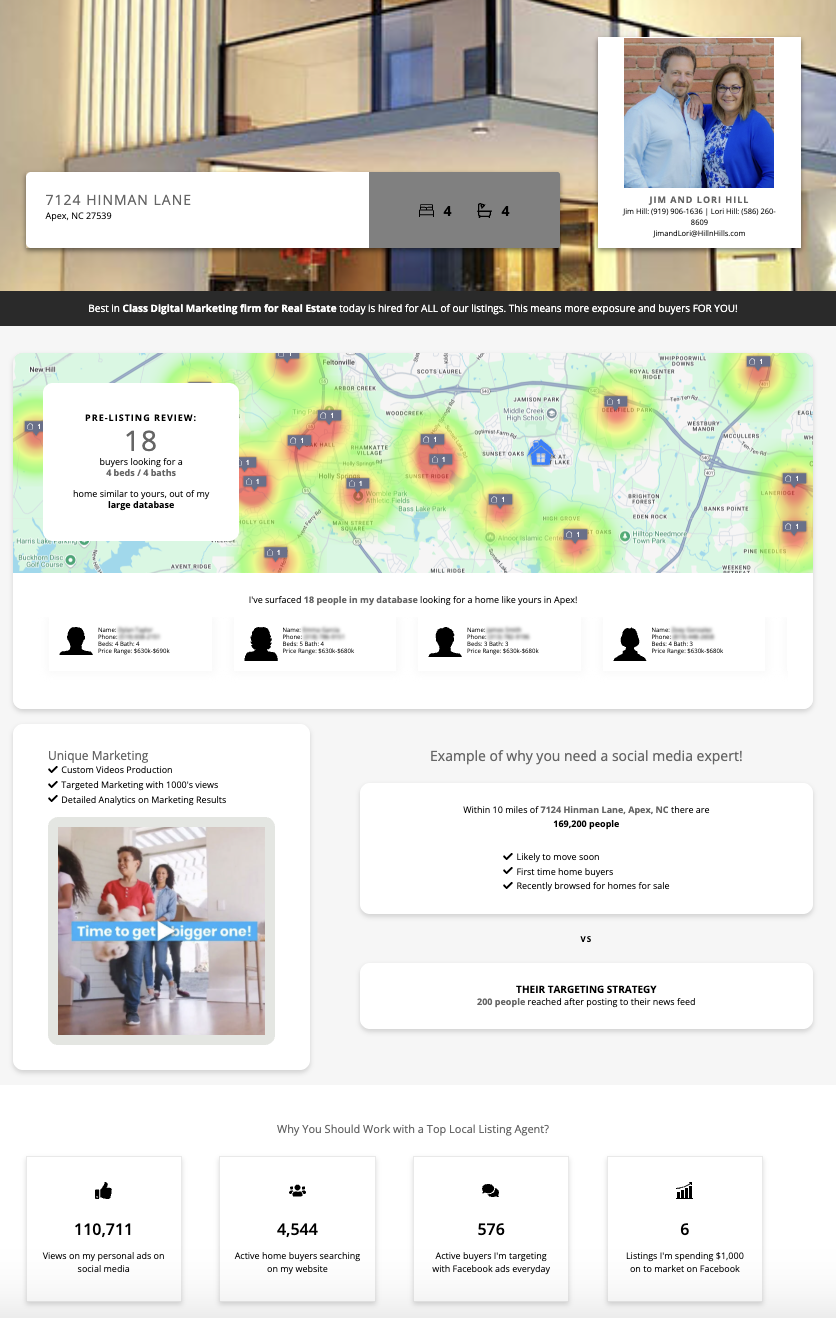The height and width of the screenshot is (1318, 836).
Task: Click the bar chart icon above 6
Action: click(684, 1190)
